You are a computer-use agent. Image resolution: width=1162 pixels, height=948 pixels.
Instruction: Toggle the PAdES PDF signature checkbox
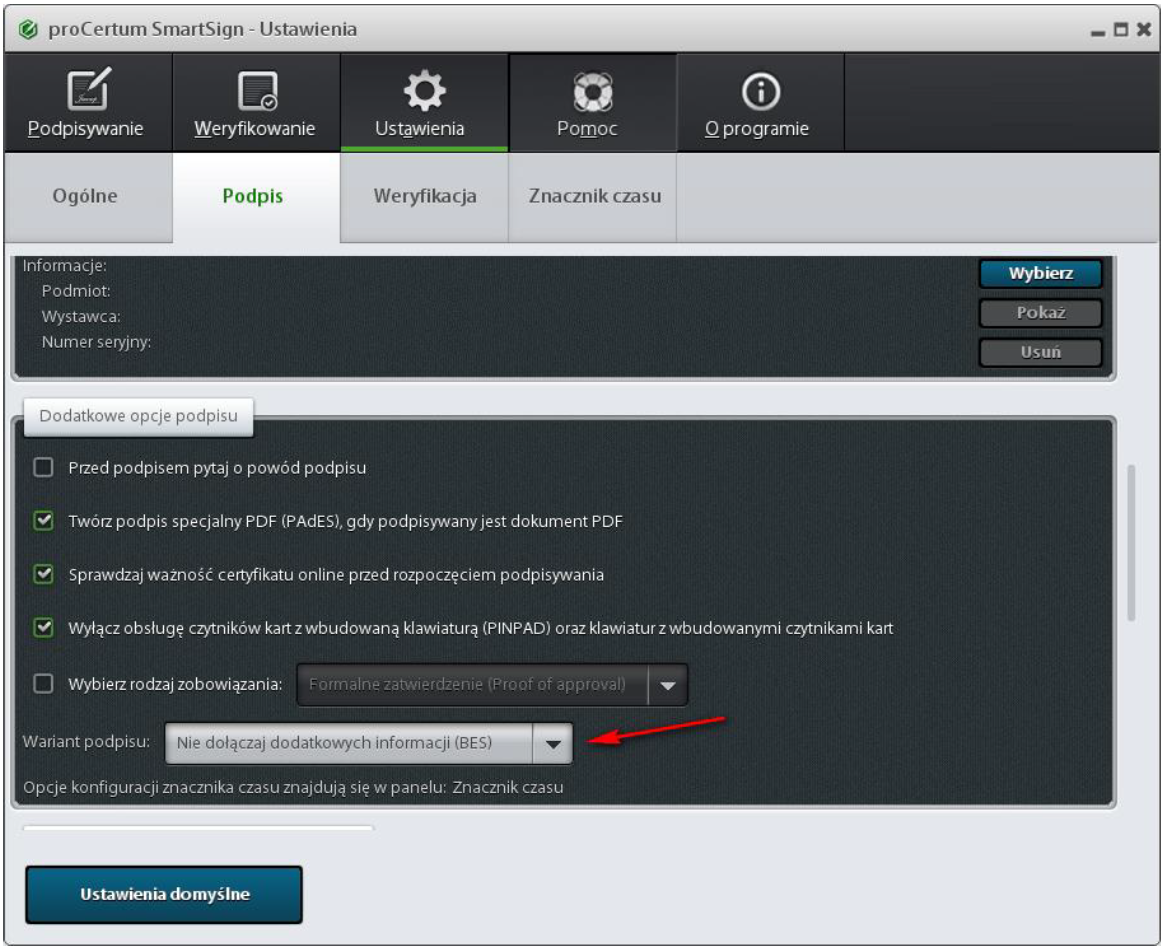pos(44,521)
